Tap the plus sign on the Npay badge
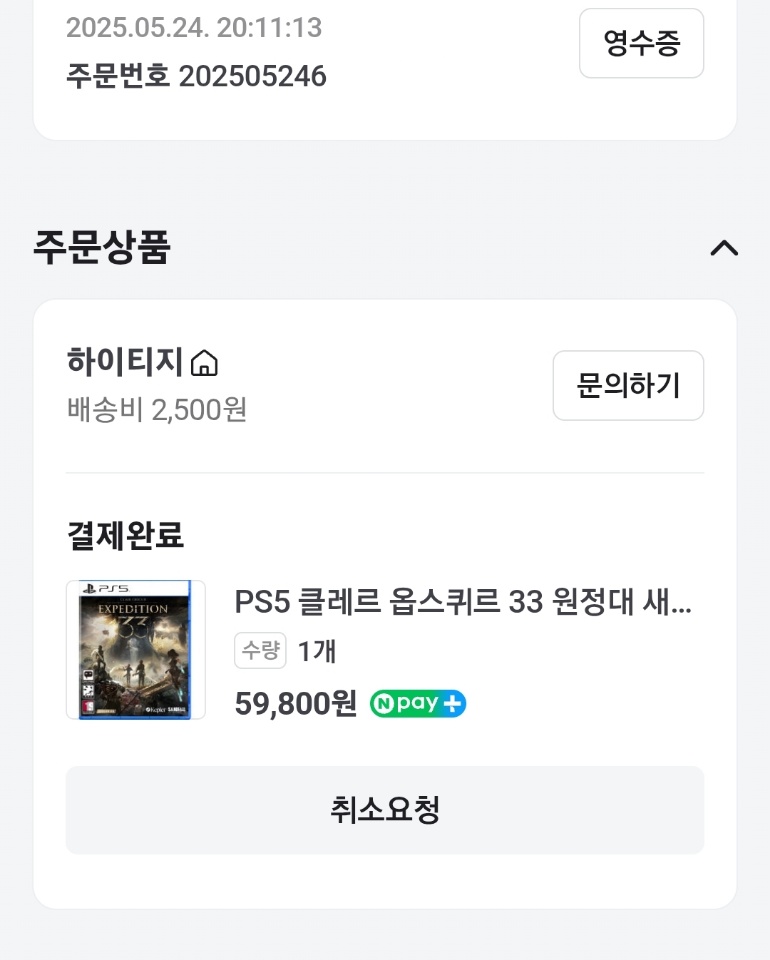This screenshot has height=960, width=770. (x=452, y=703)
